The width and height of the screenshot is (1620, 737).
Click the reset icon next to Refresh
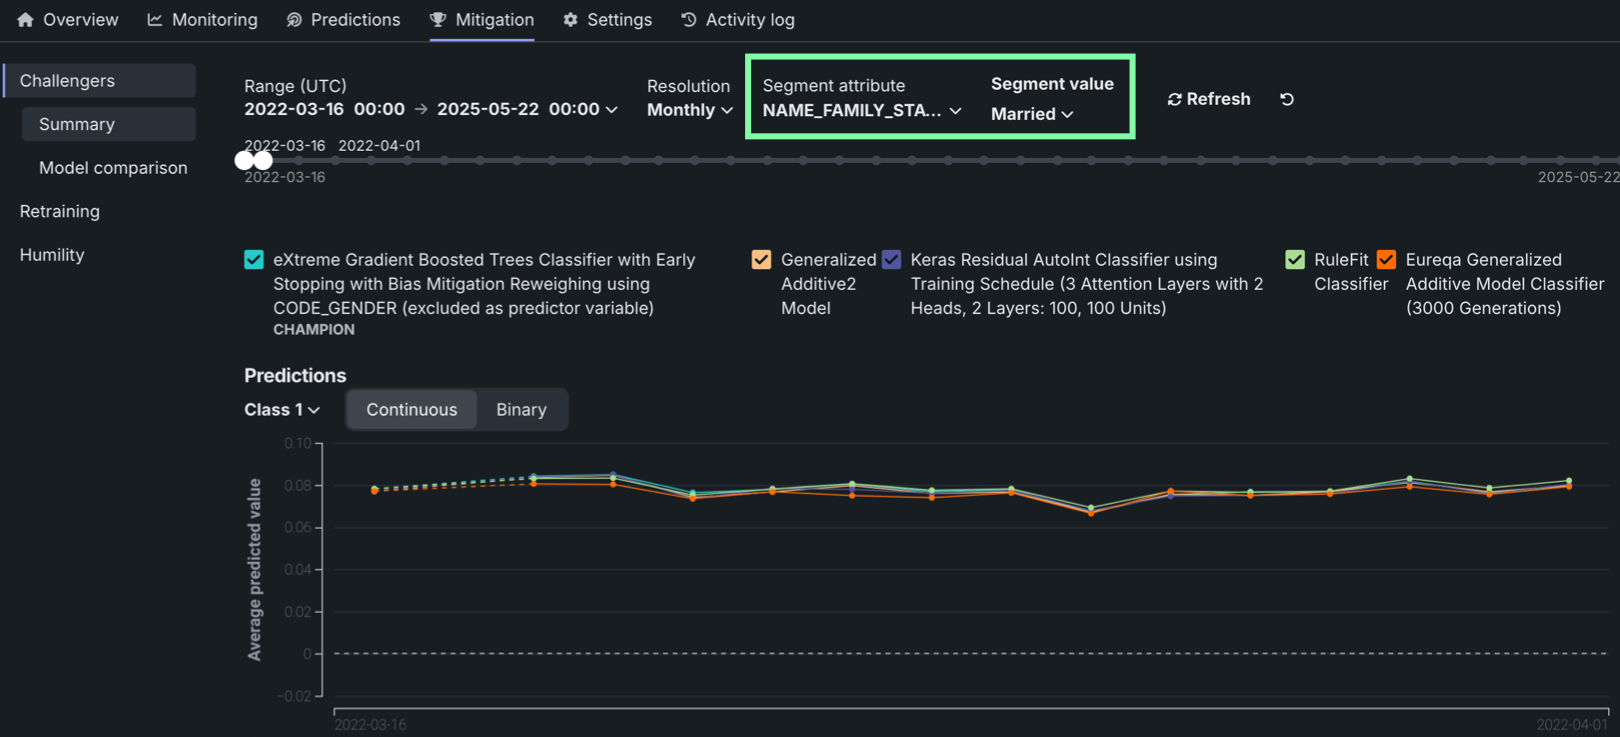pos(1287,99)
